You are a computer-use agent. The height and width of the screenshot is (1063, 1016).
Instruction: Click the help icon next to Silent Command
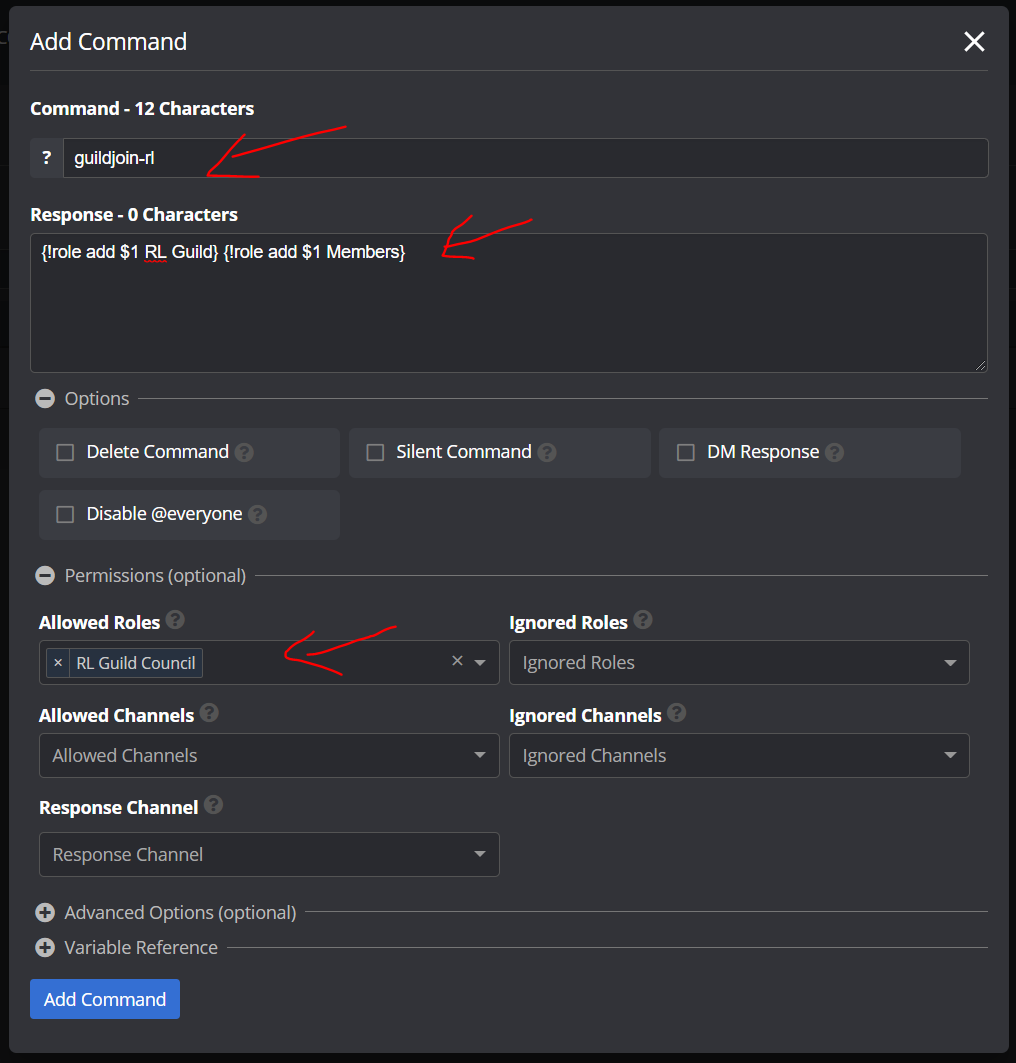[x=547, y=452]
